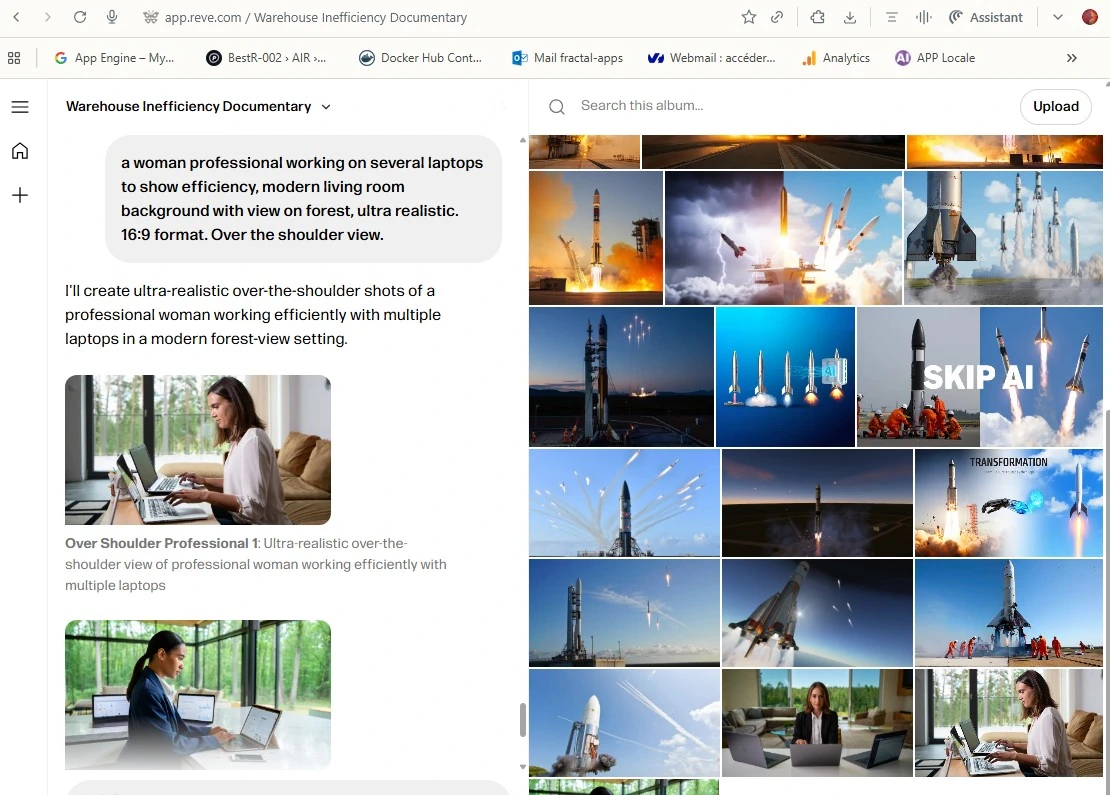Click the Upload button

pyautogui.click(x=1055, y=107)
